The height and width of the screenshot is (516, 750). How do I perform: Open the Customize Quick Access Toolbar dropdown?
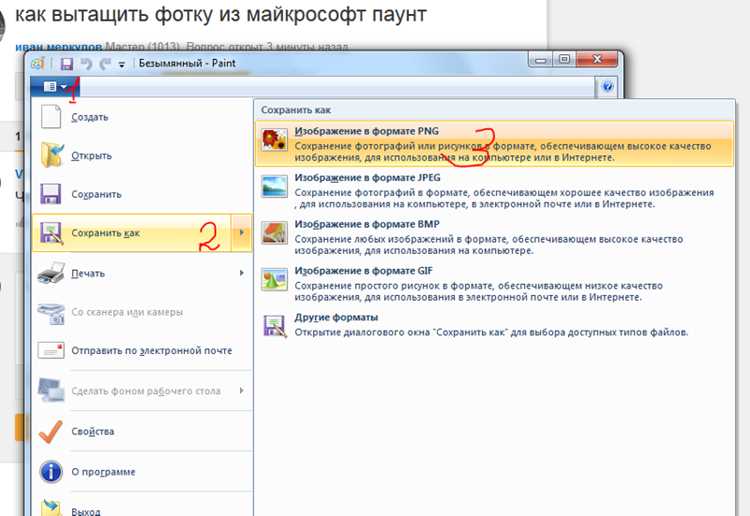122,65
